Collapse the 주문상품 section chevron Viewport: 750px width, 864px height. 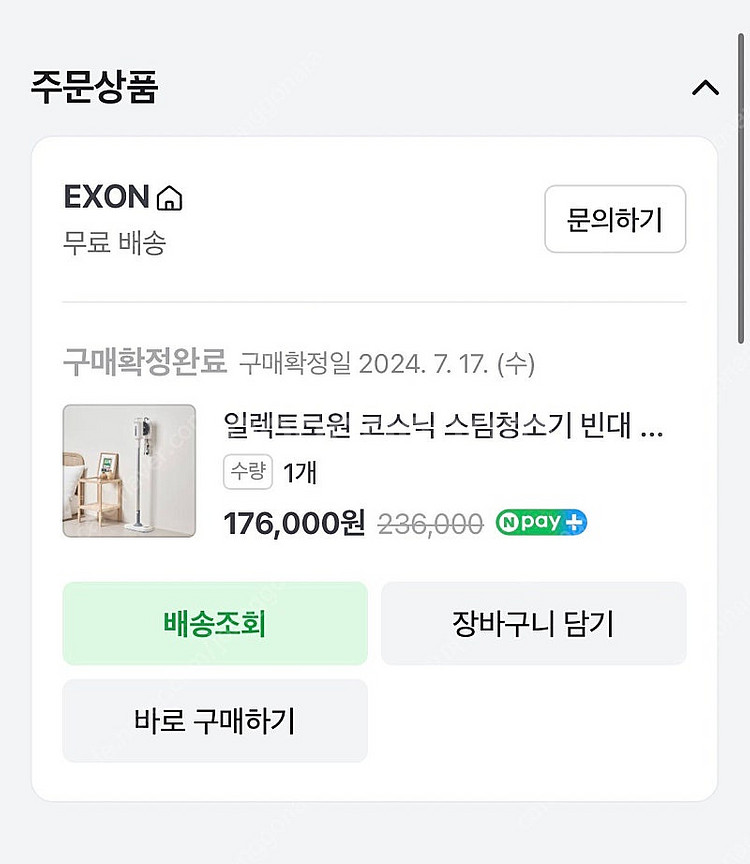tap(705, 88)
